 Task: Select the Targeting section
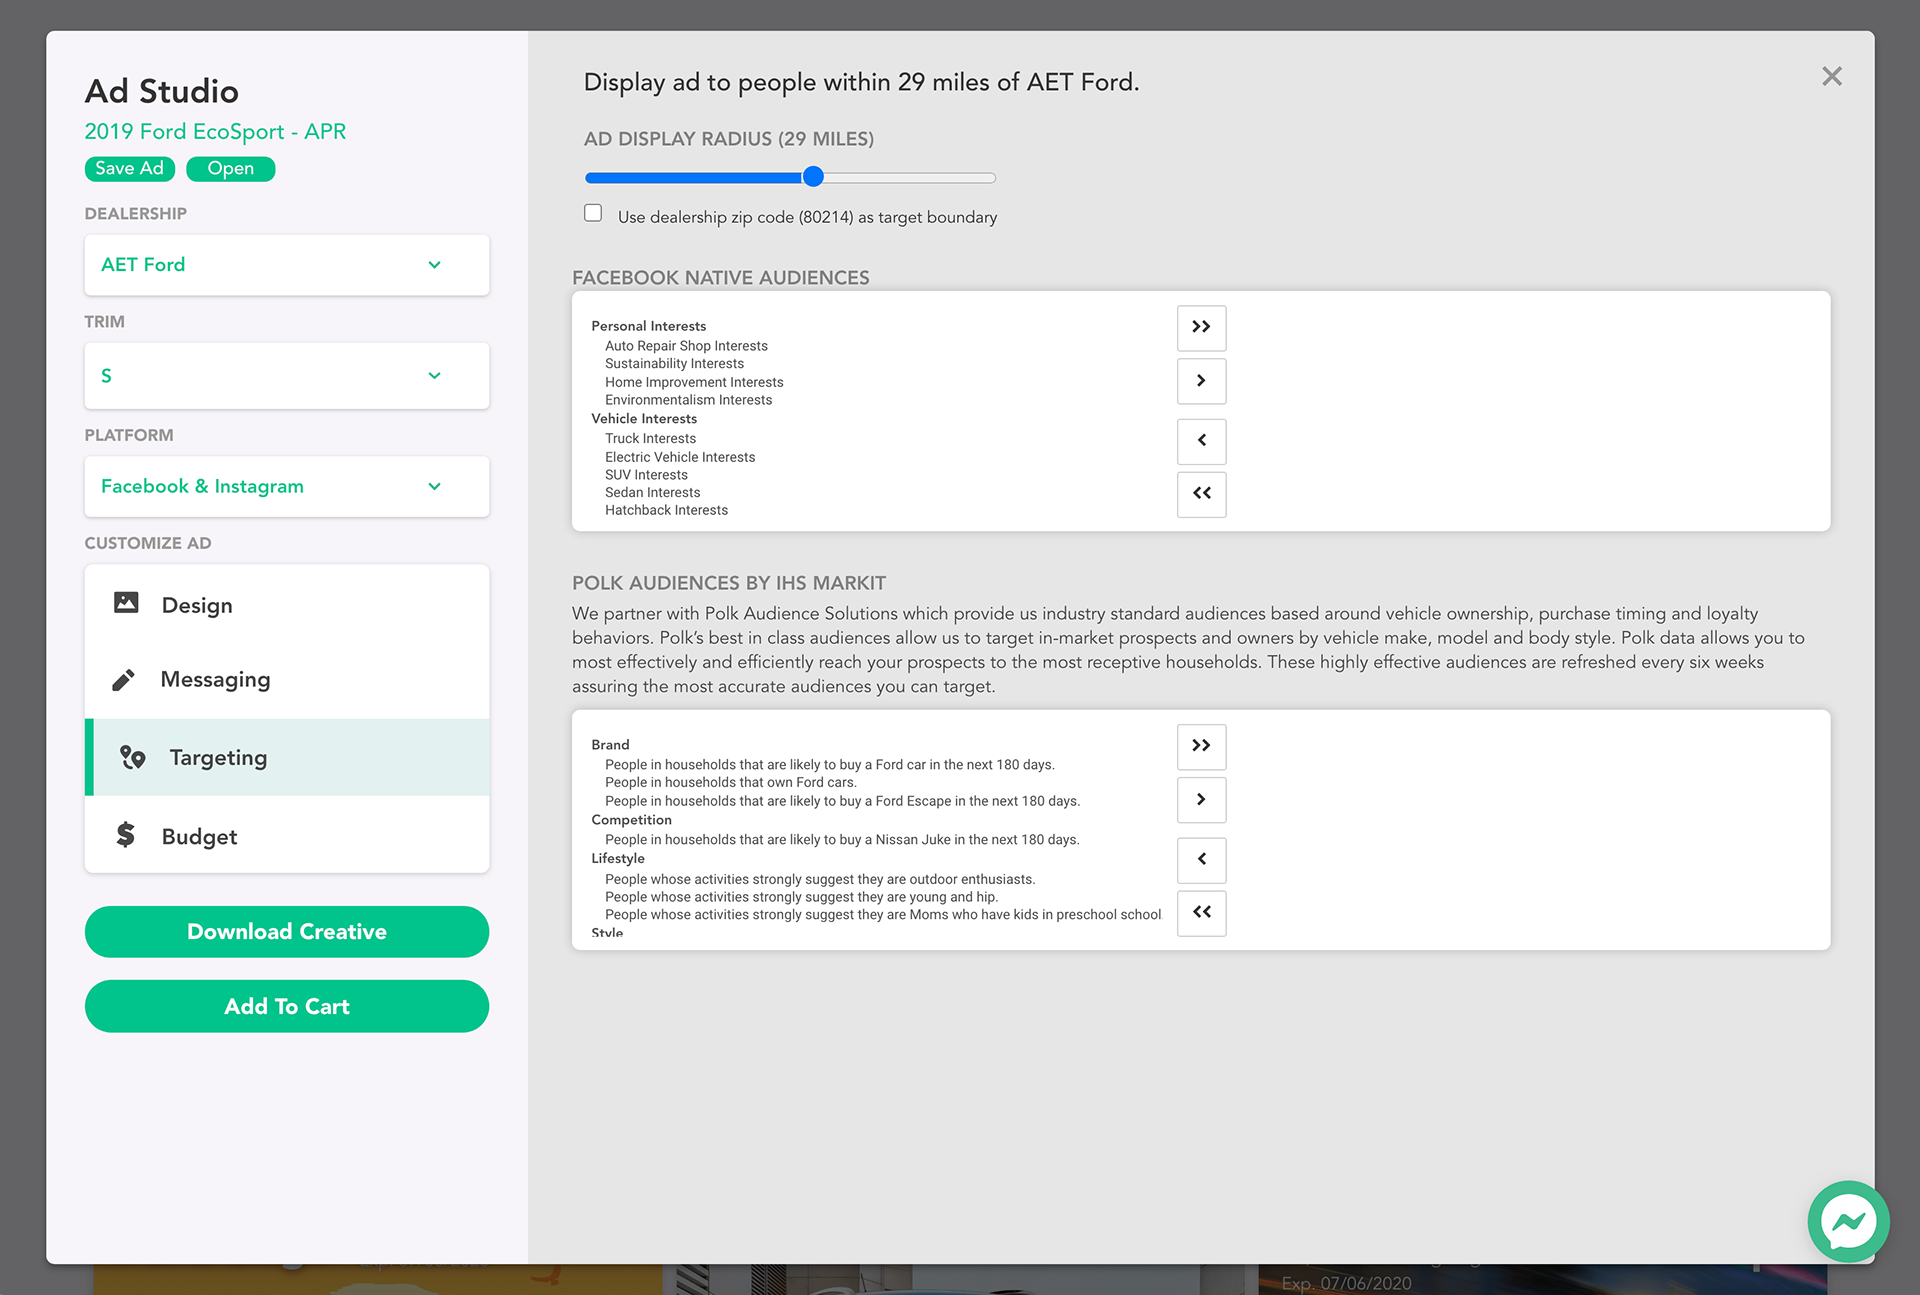click(287, 757)
